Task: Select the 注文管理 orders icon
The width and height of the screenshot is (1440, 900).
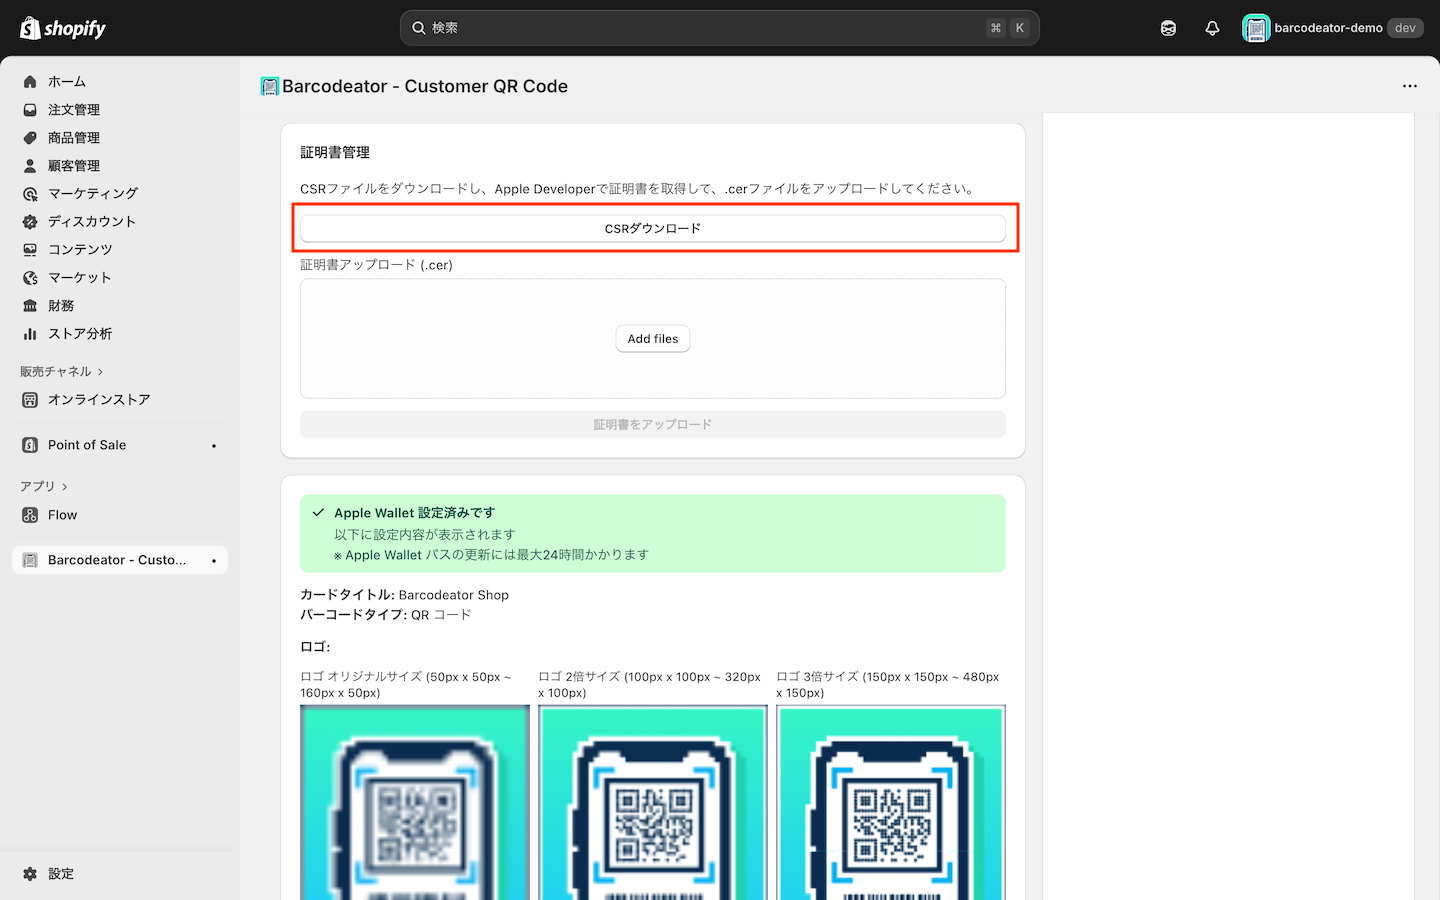Action: click(29, 109)
